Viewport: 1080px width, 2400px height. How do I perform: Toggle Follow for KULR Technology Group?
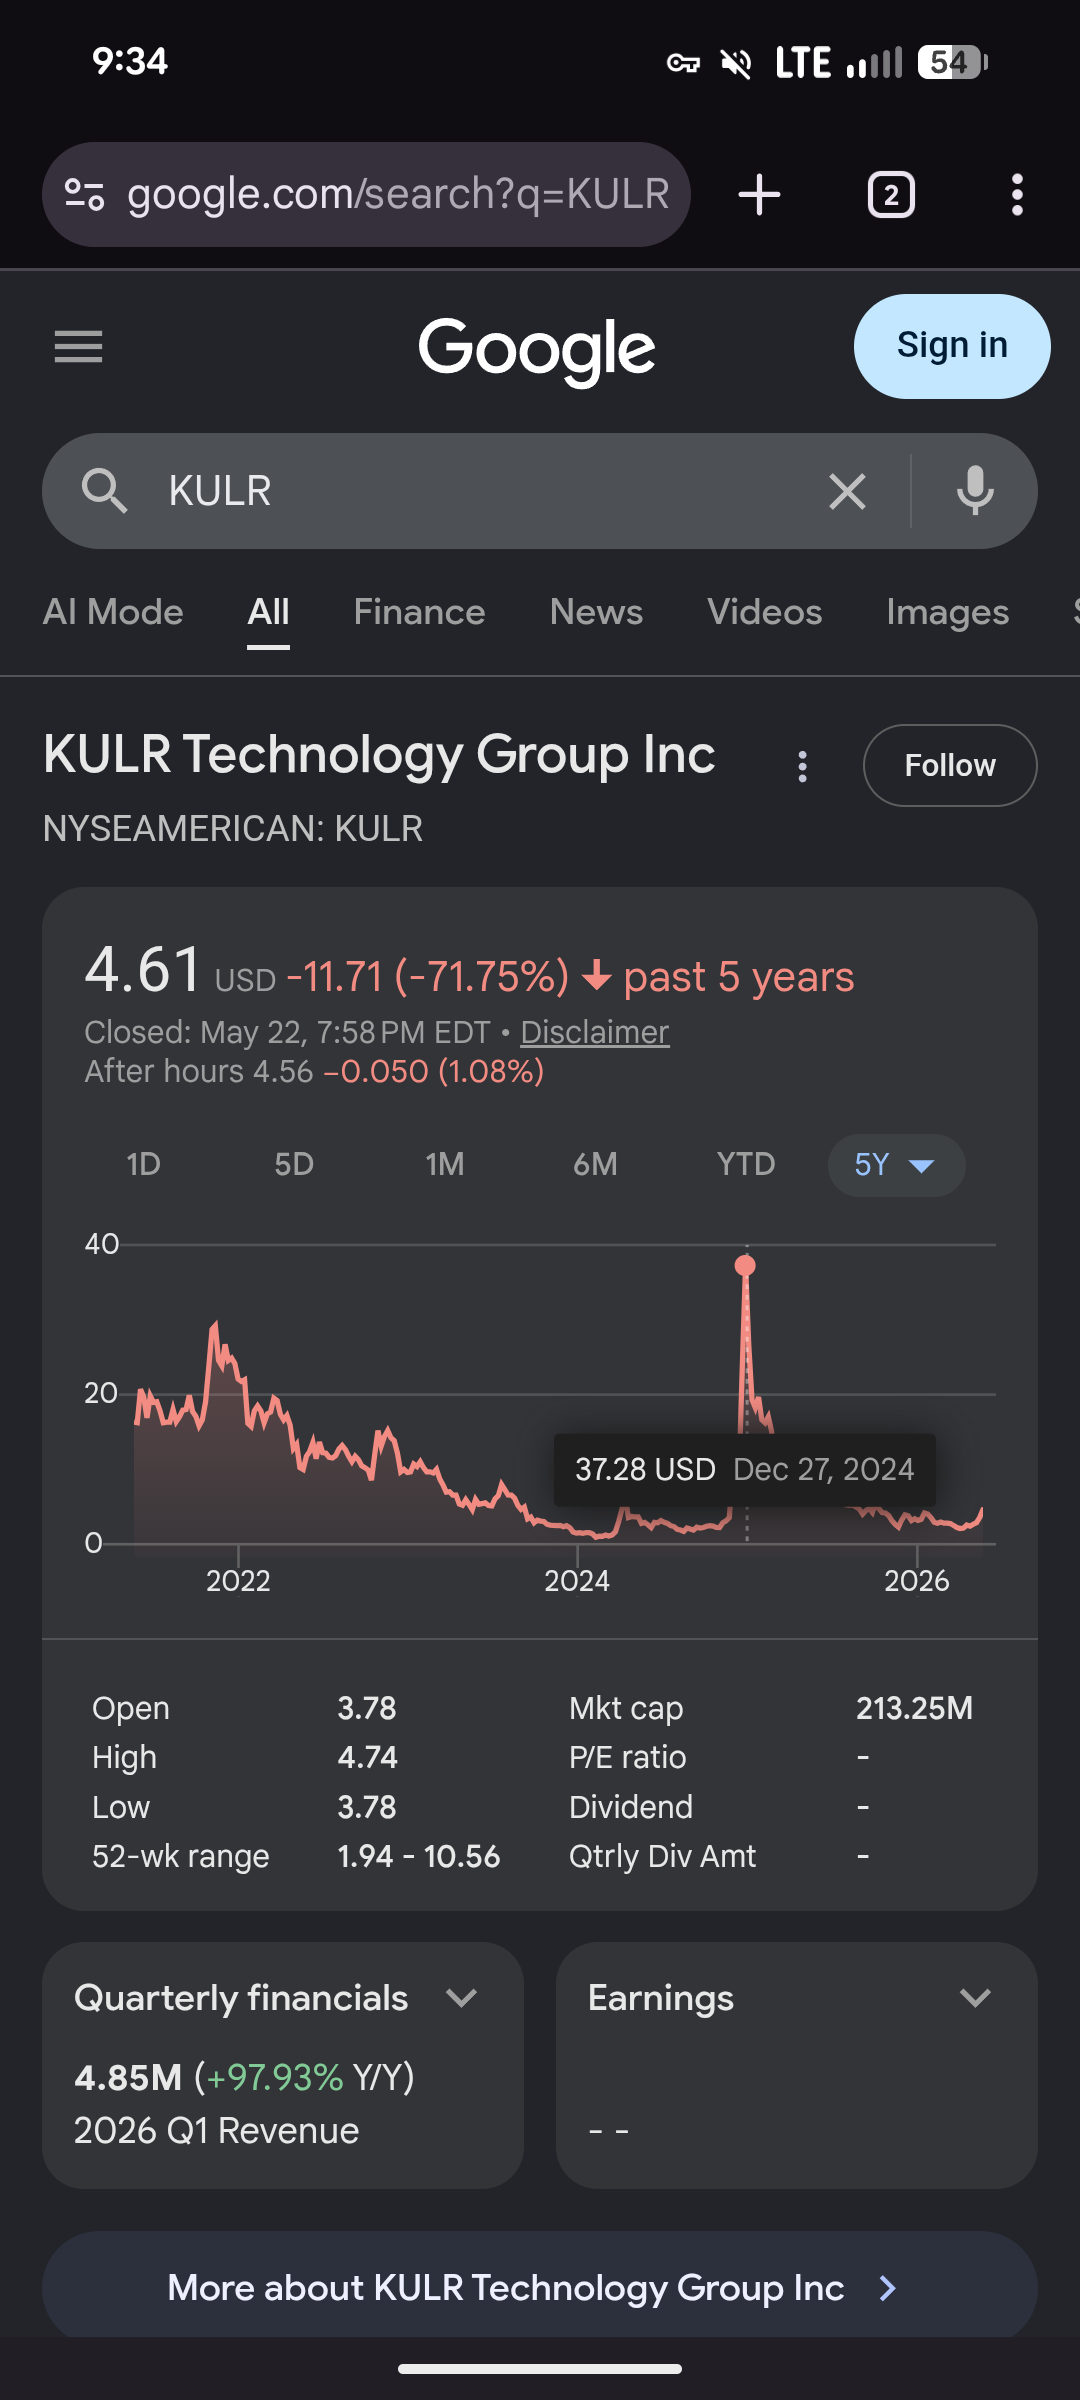click(x=950, y=765)
